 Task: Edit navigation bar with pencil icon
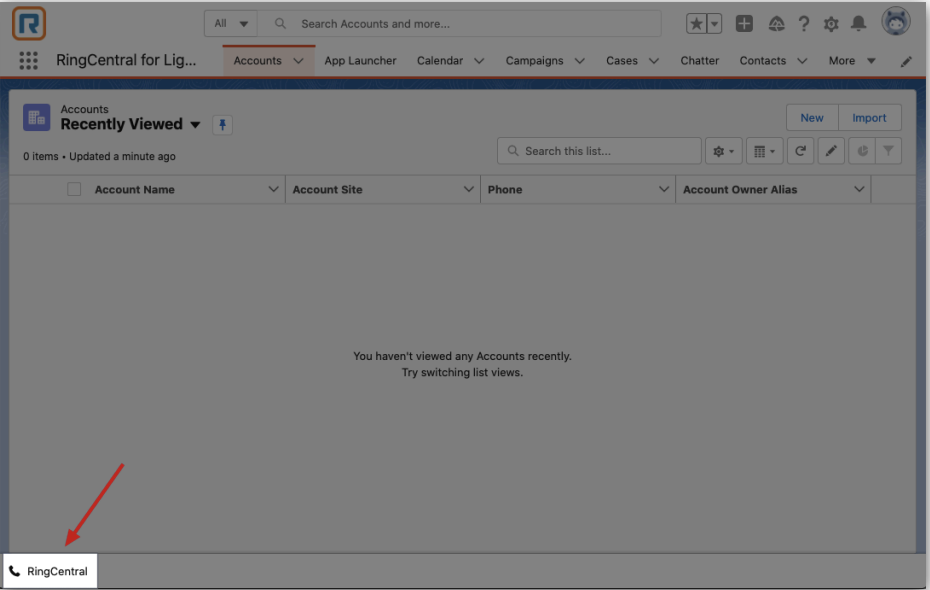coord(906,61)
